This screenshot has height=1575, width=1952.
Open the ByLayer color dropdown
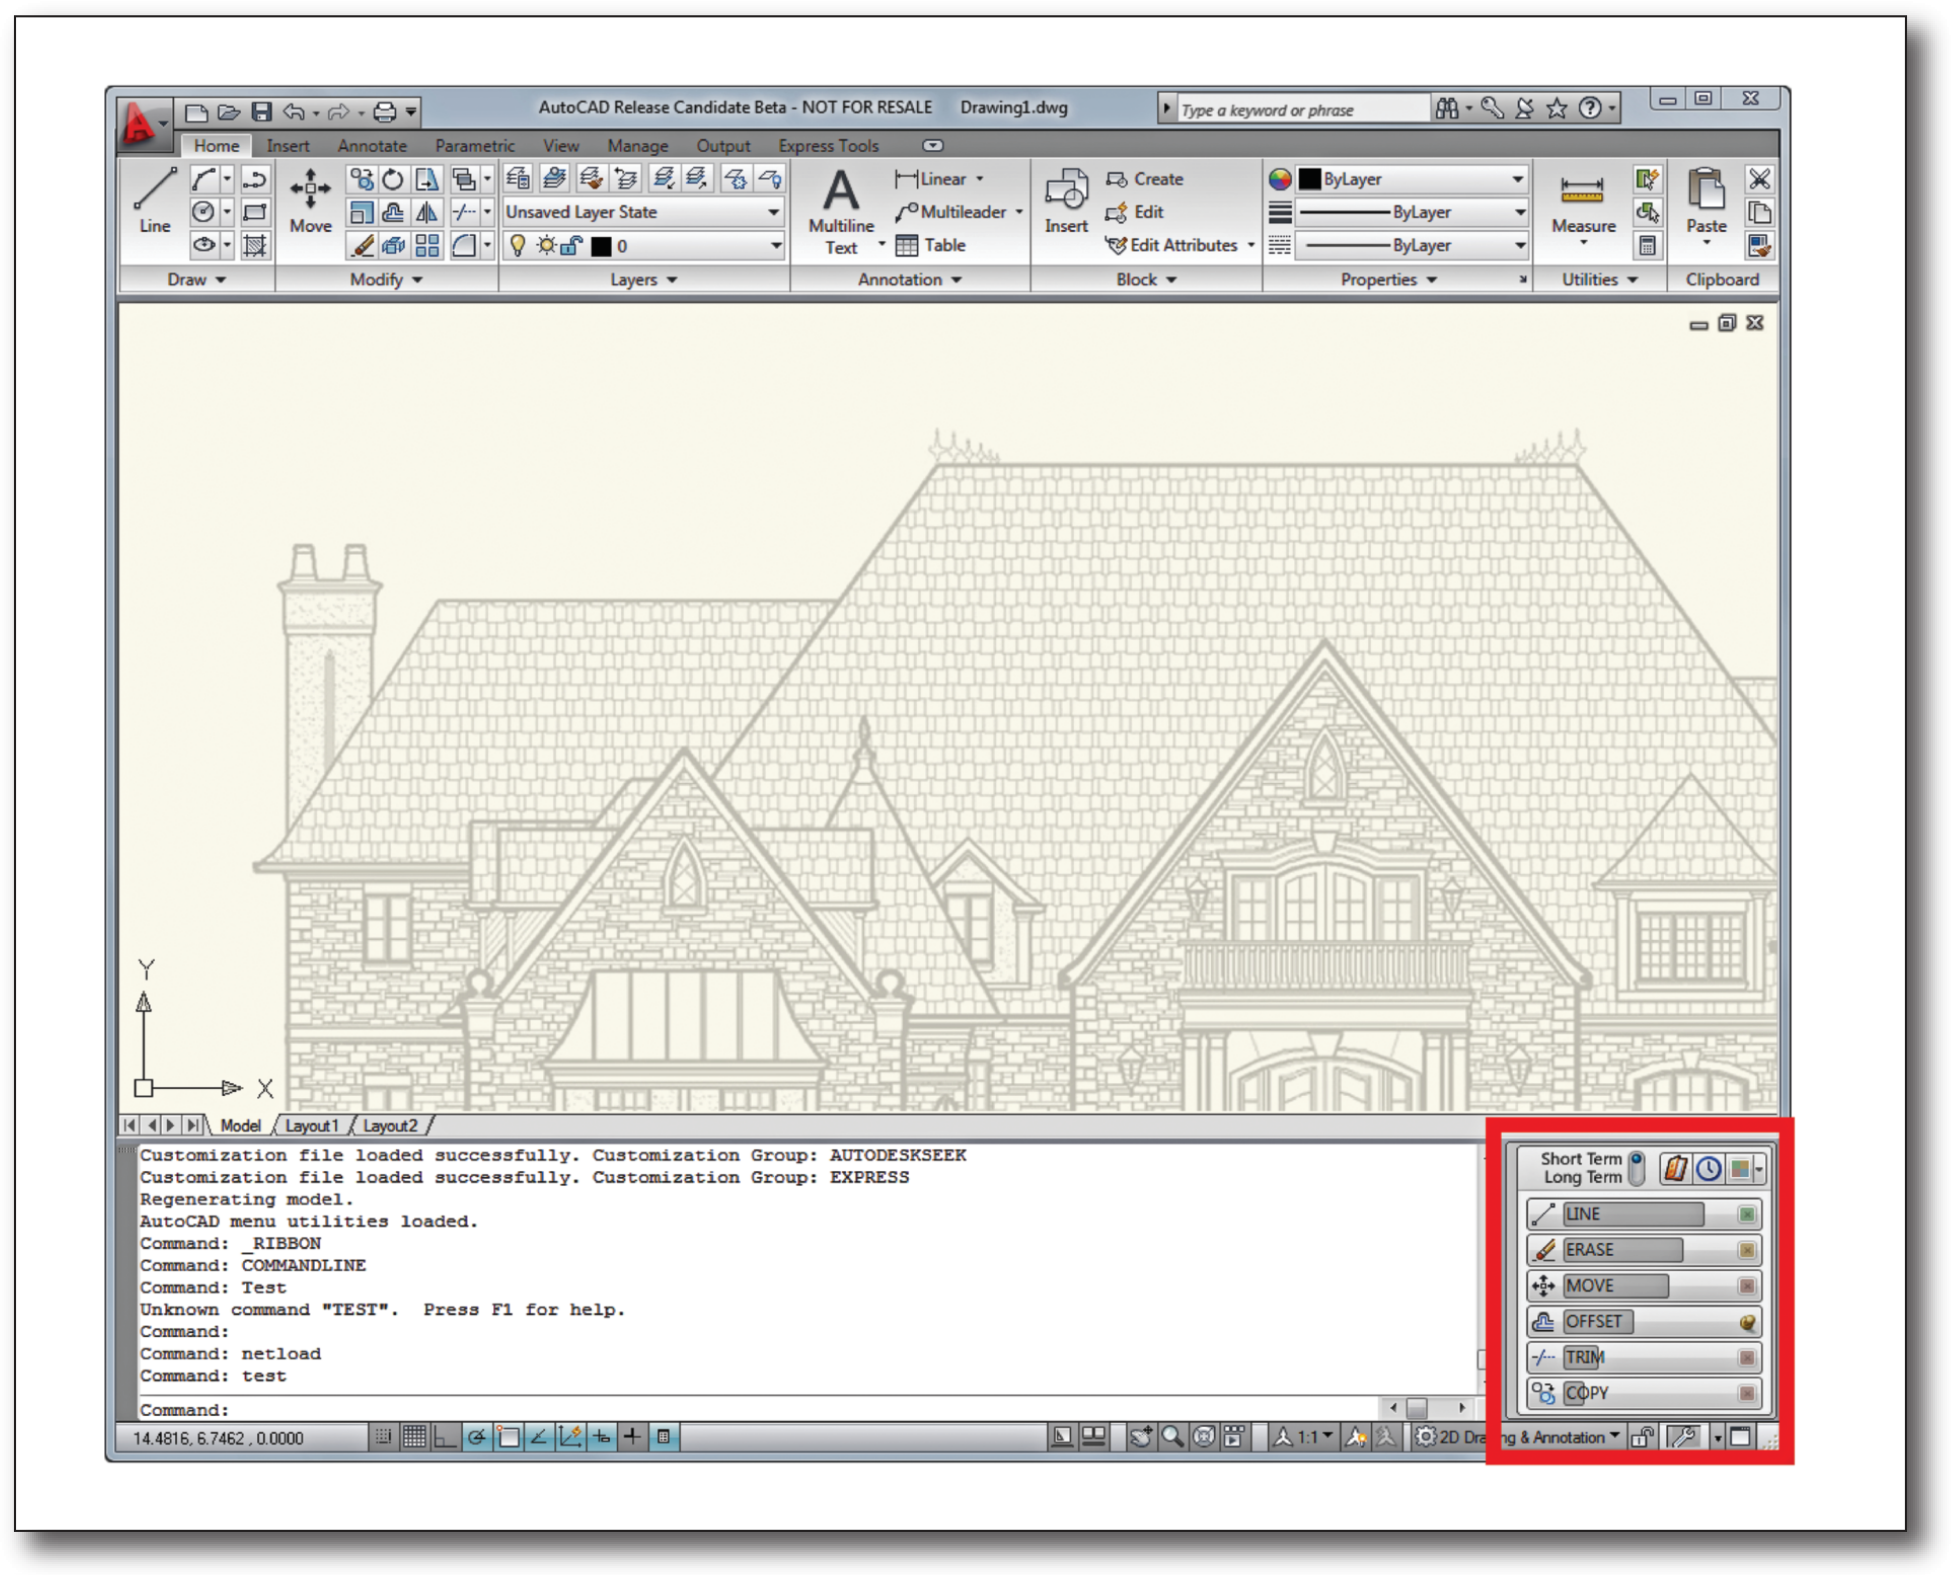pos(1412,179)
